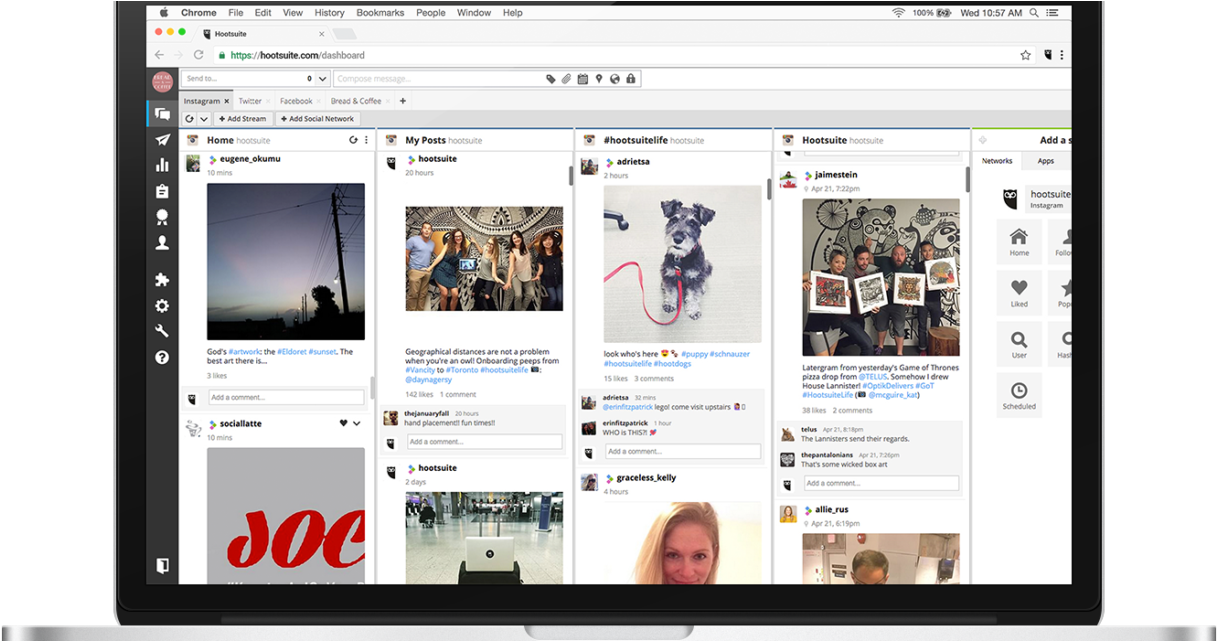Viewport: 1217px width, 641px height.
Task: Expand the sociallatte post options chevron
Action: pos(357,424)
